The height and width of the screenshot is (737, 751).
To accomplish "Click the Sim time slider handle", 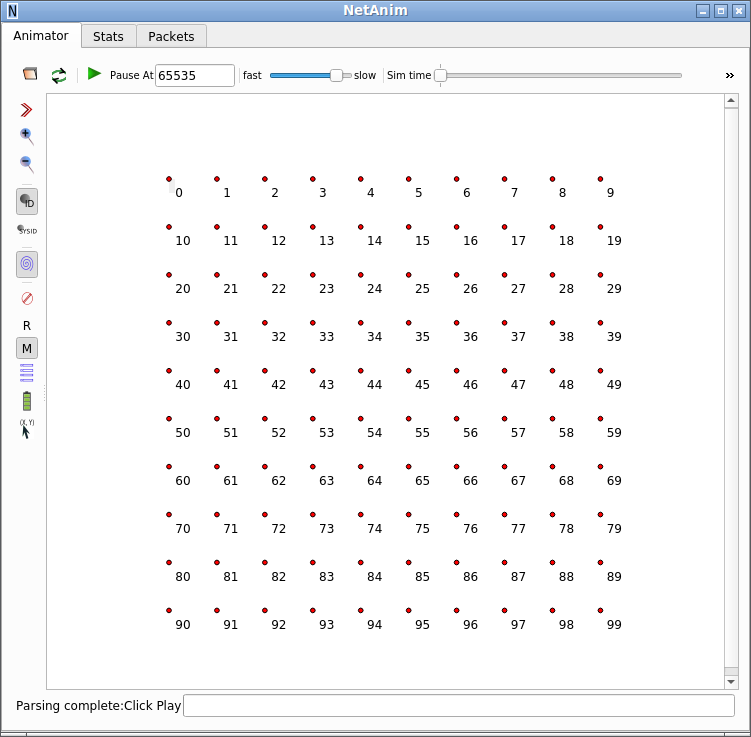I will (x=440, y=76).
